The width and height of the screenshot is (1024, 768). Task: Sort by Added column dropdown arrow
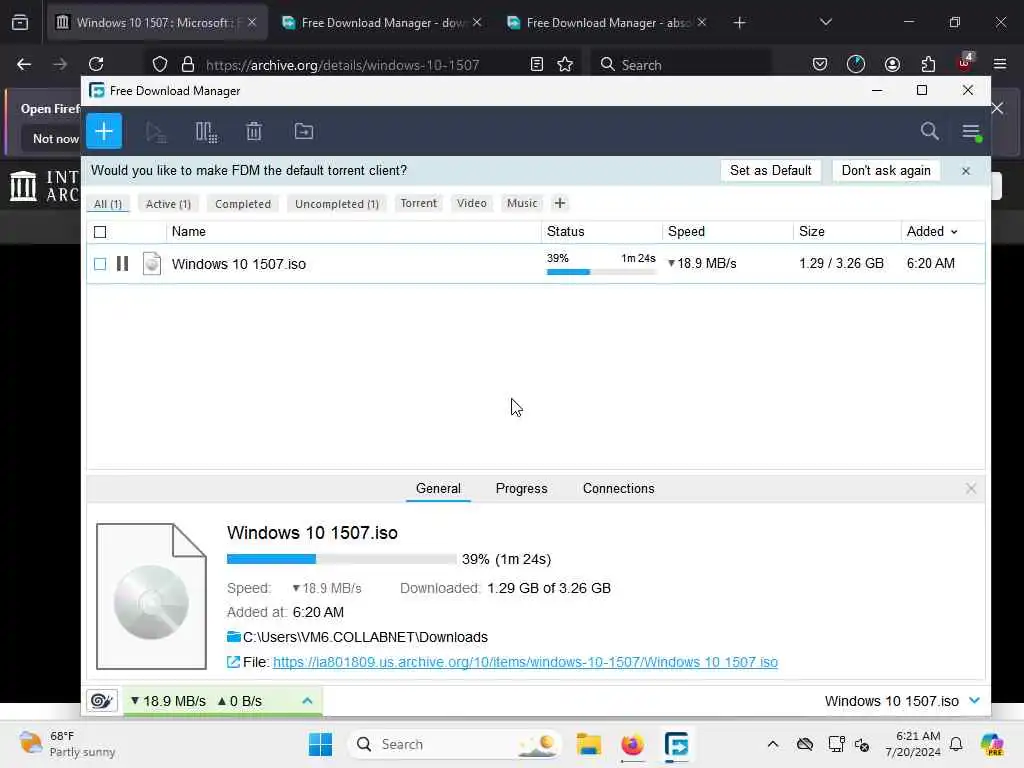[954, 232]
